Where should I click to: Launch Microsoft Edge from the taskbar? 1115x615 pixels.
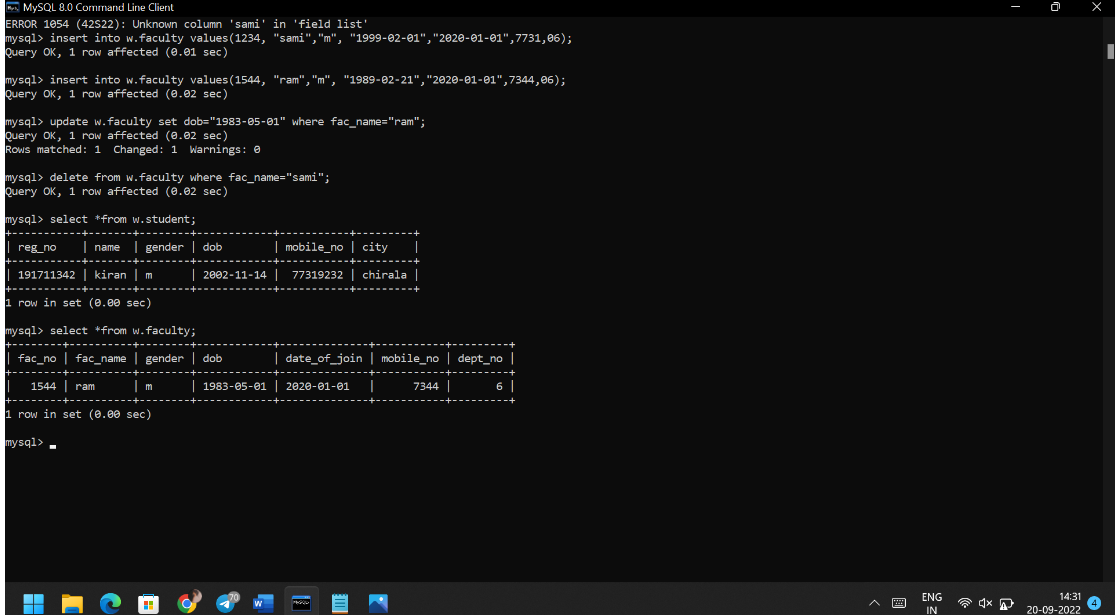[110, 602]
